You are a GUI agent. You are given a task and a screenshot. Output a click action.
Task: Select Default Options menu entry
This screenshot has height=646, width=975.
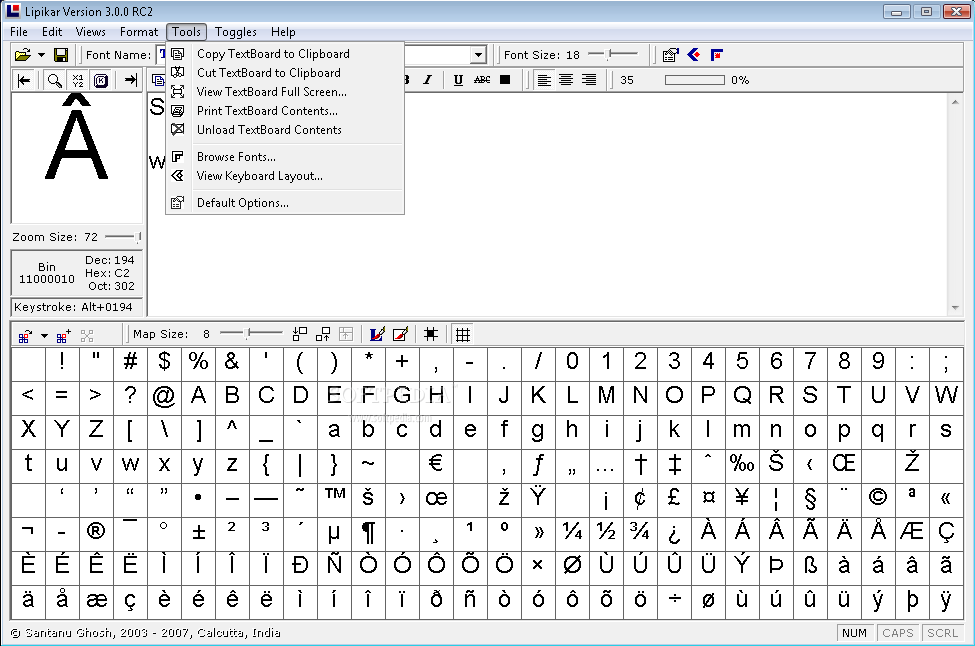click(x=285, y=203)
